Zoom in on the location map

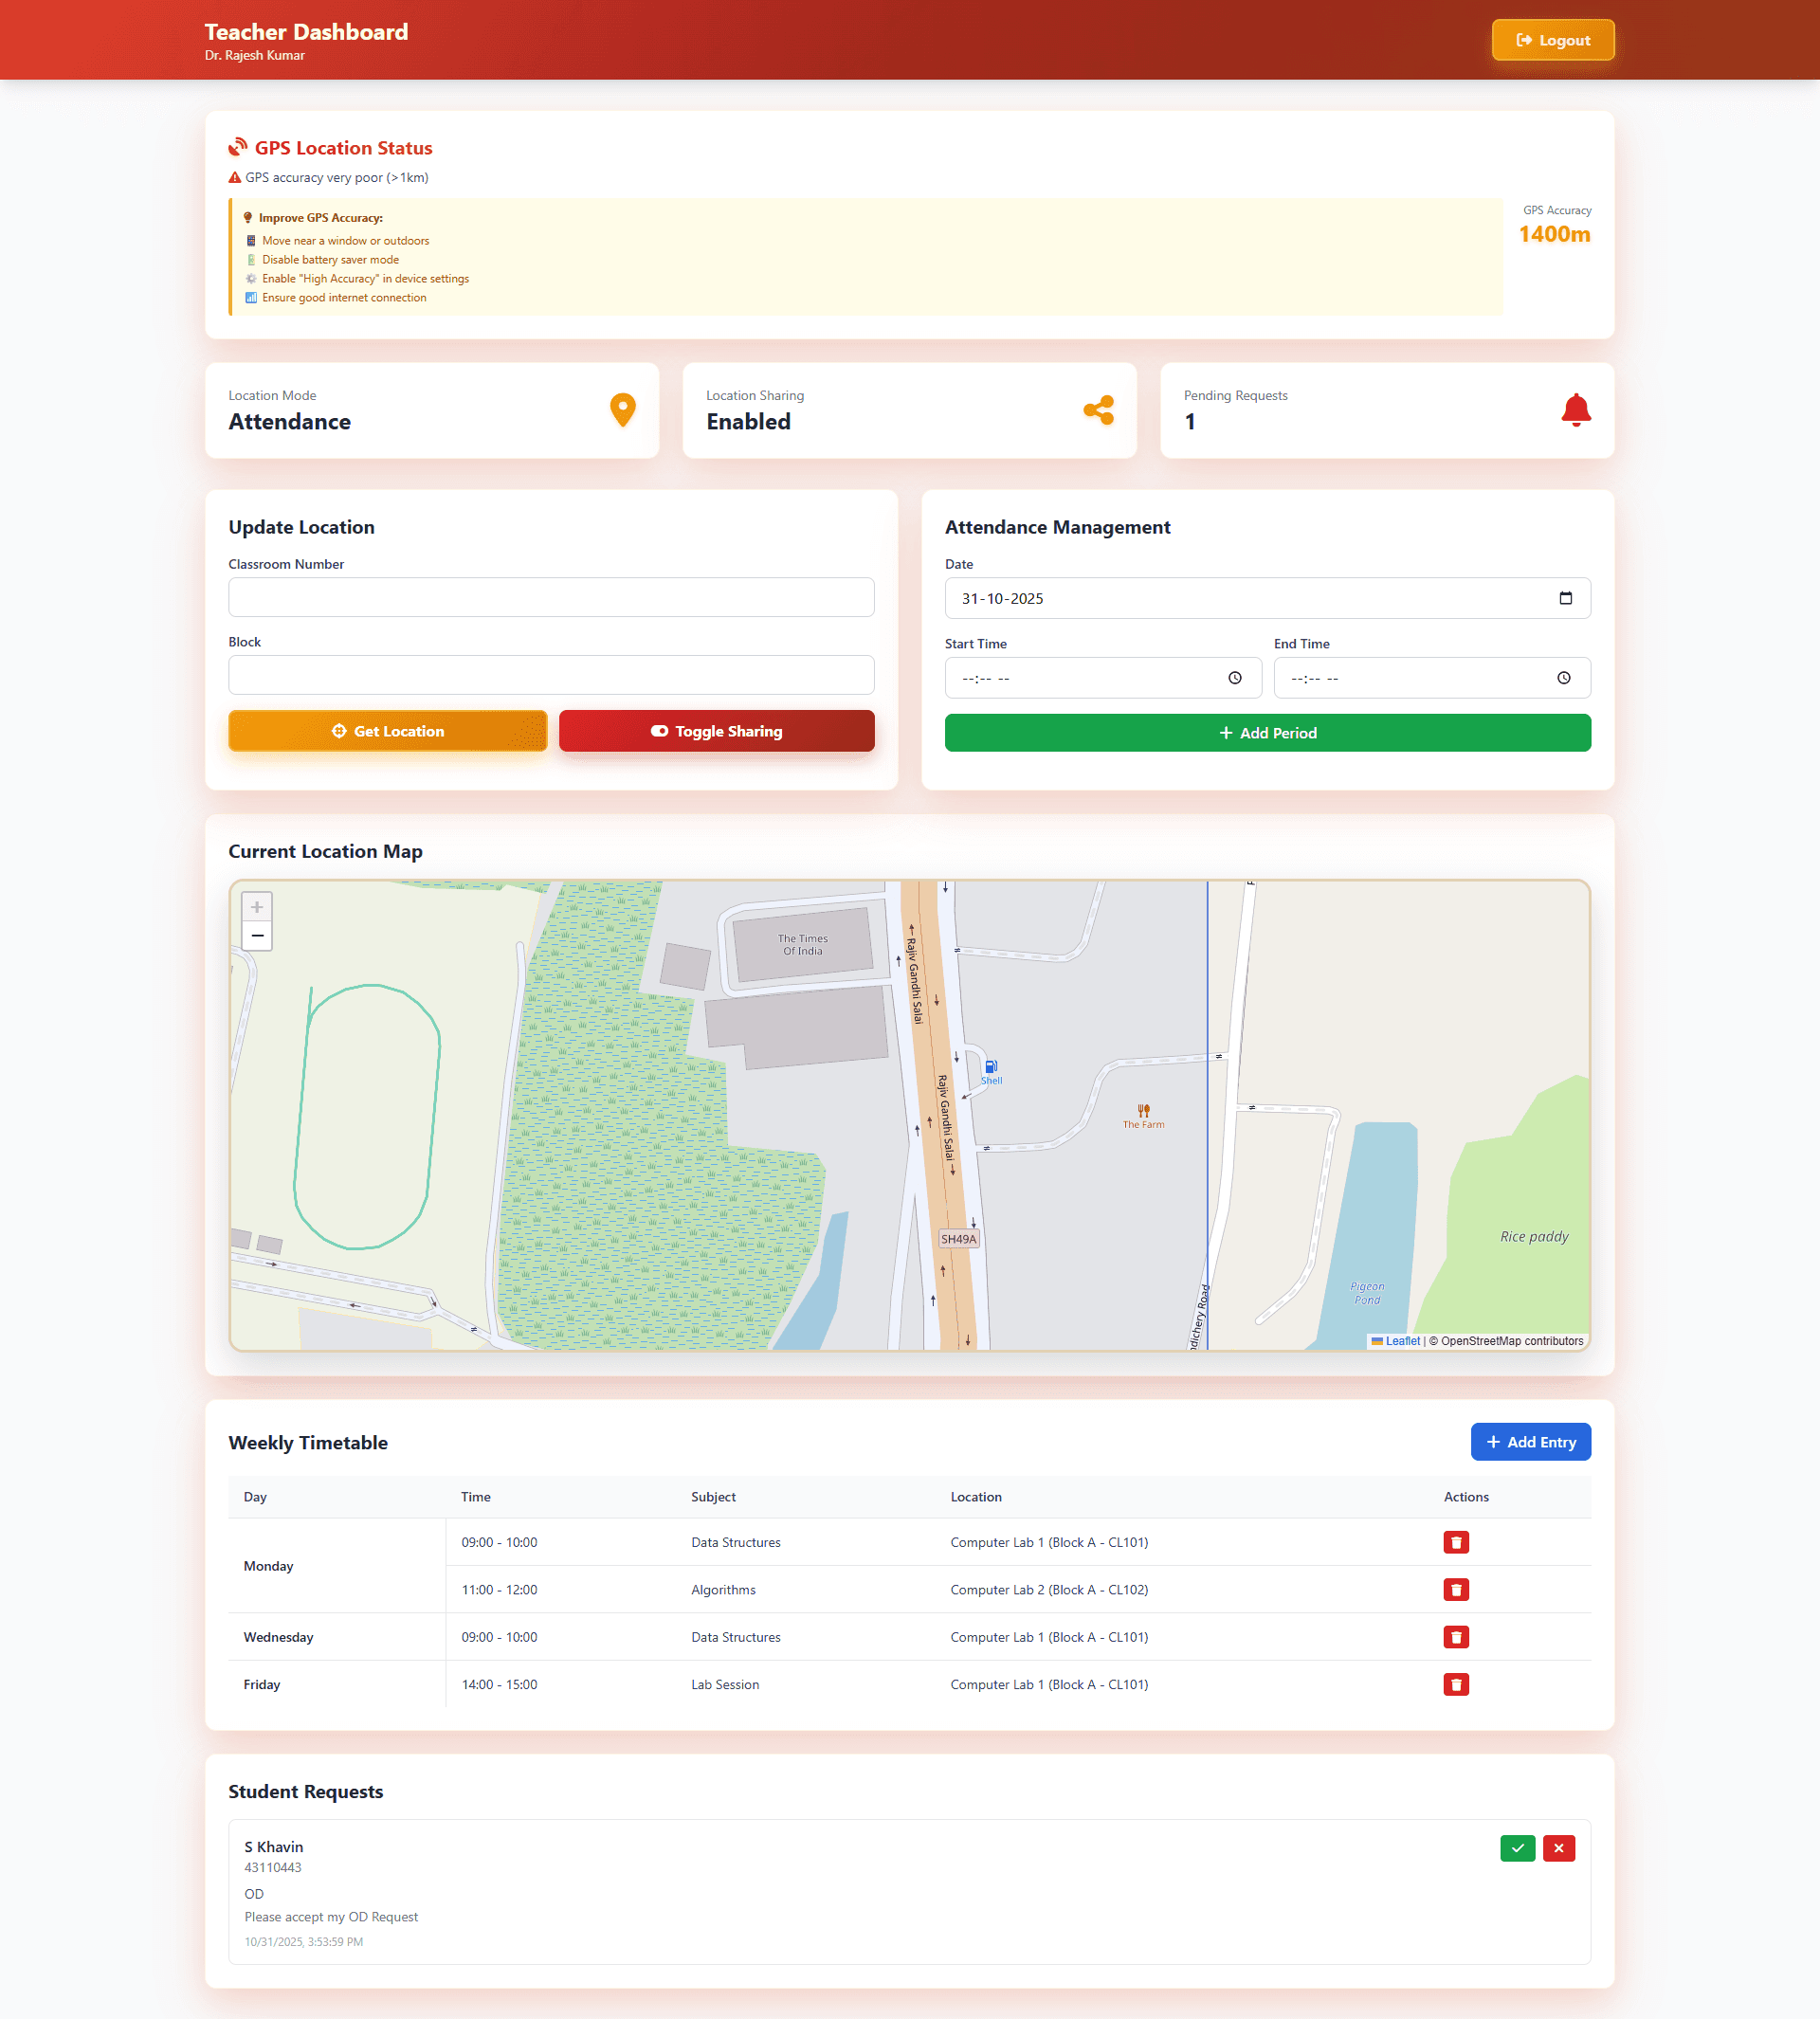[x=257, y=907]
